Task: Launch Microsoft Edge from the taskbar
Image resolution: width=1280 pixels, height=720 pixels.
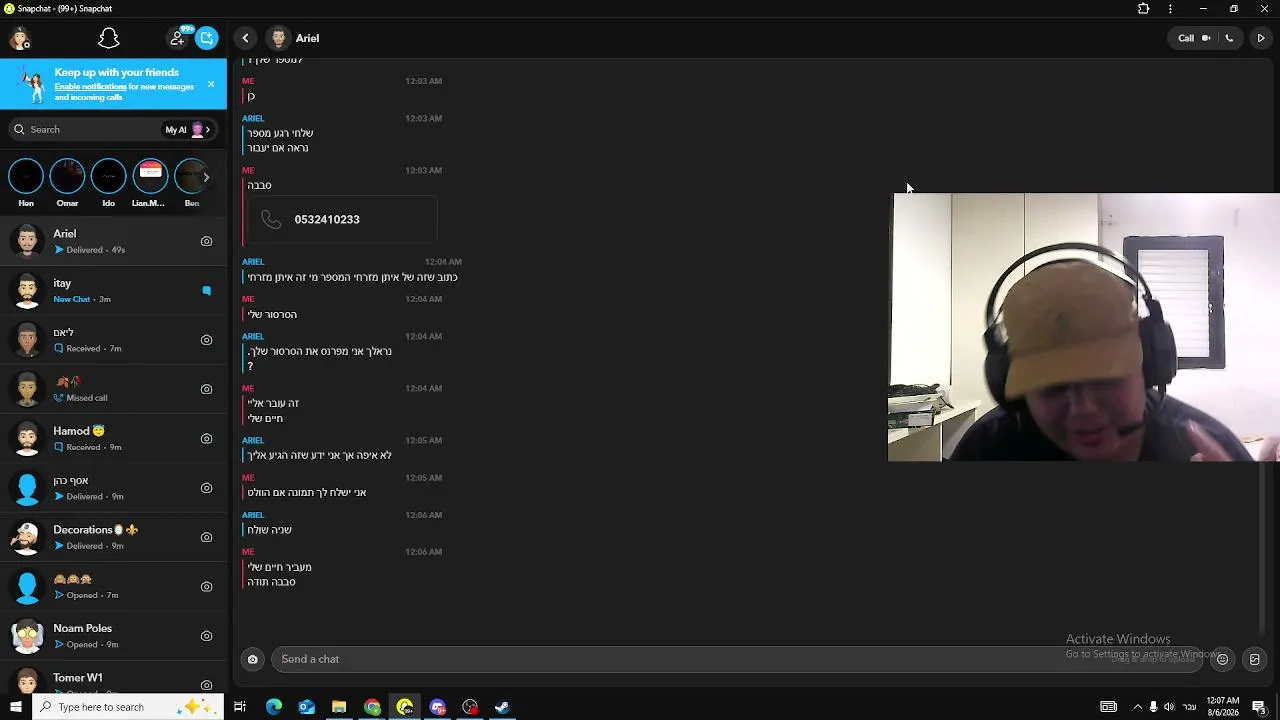Action: click(274, 707)
